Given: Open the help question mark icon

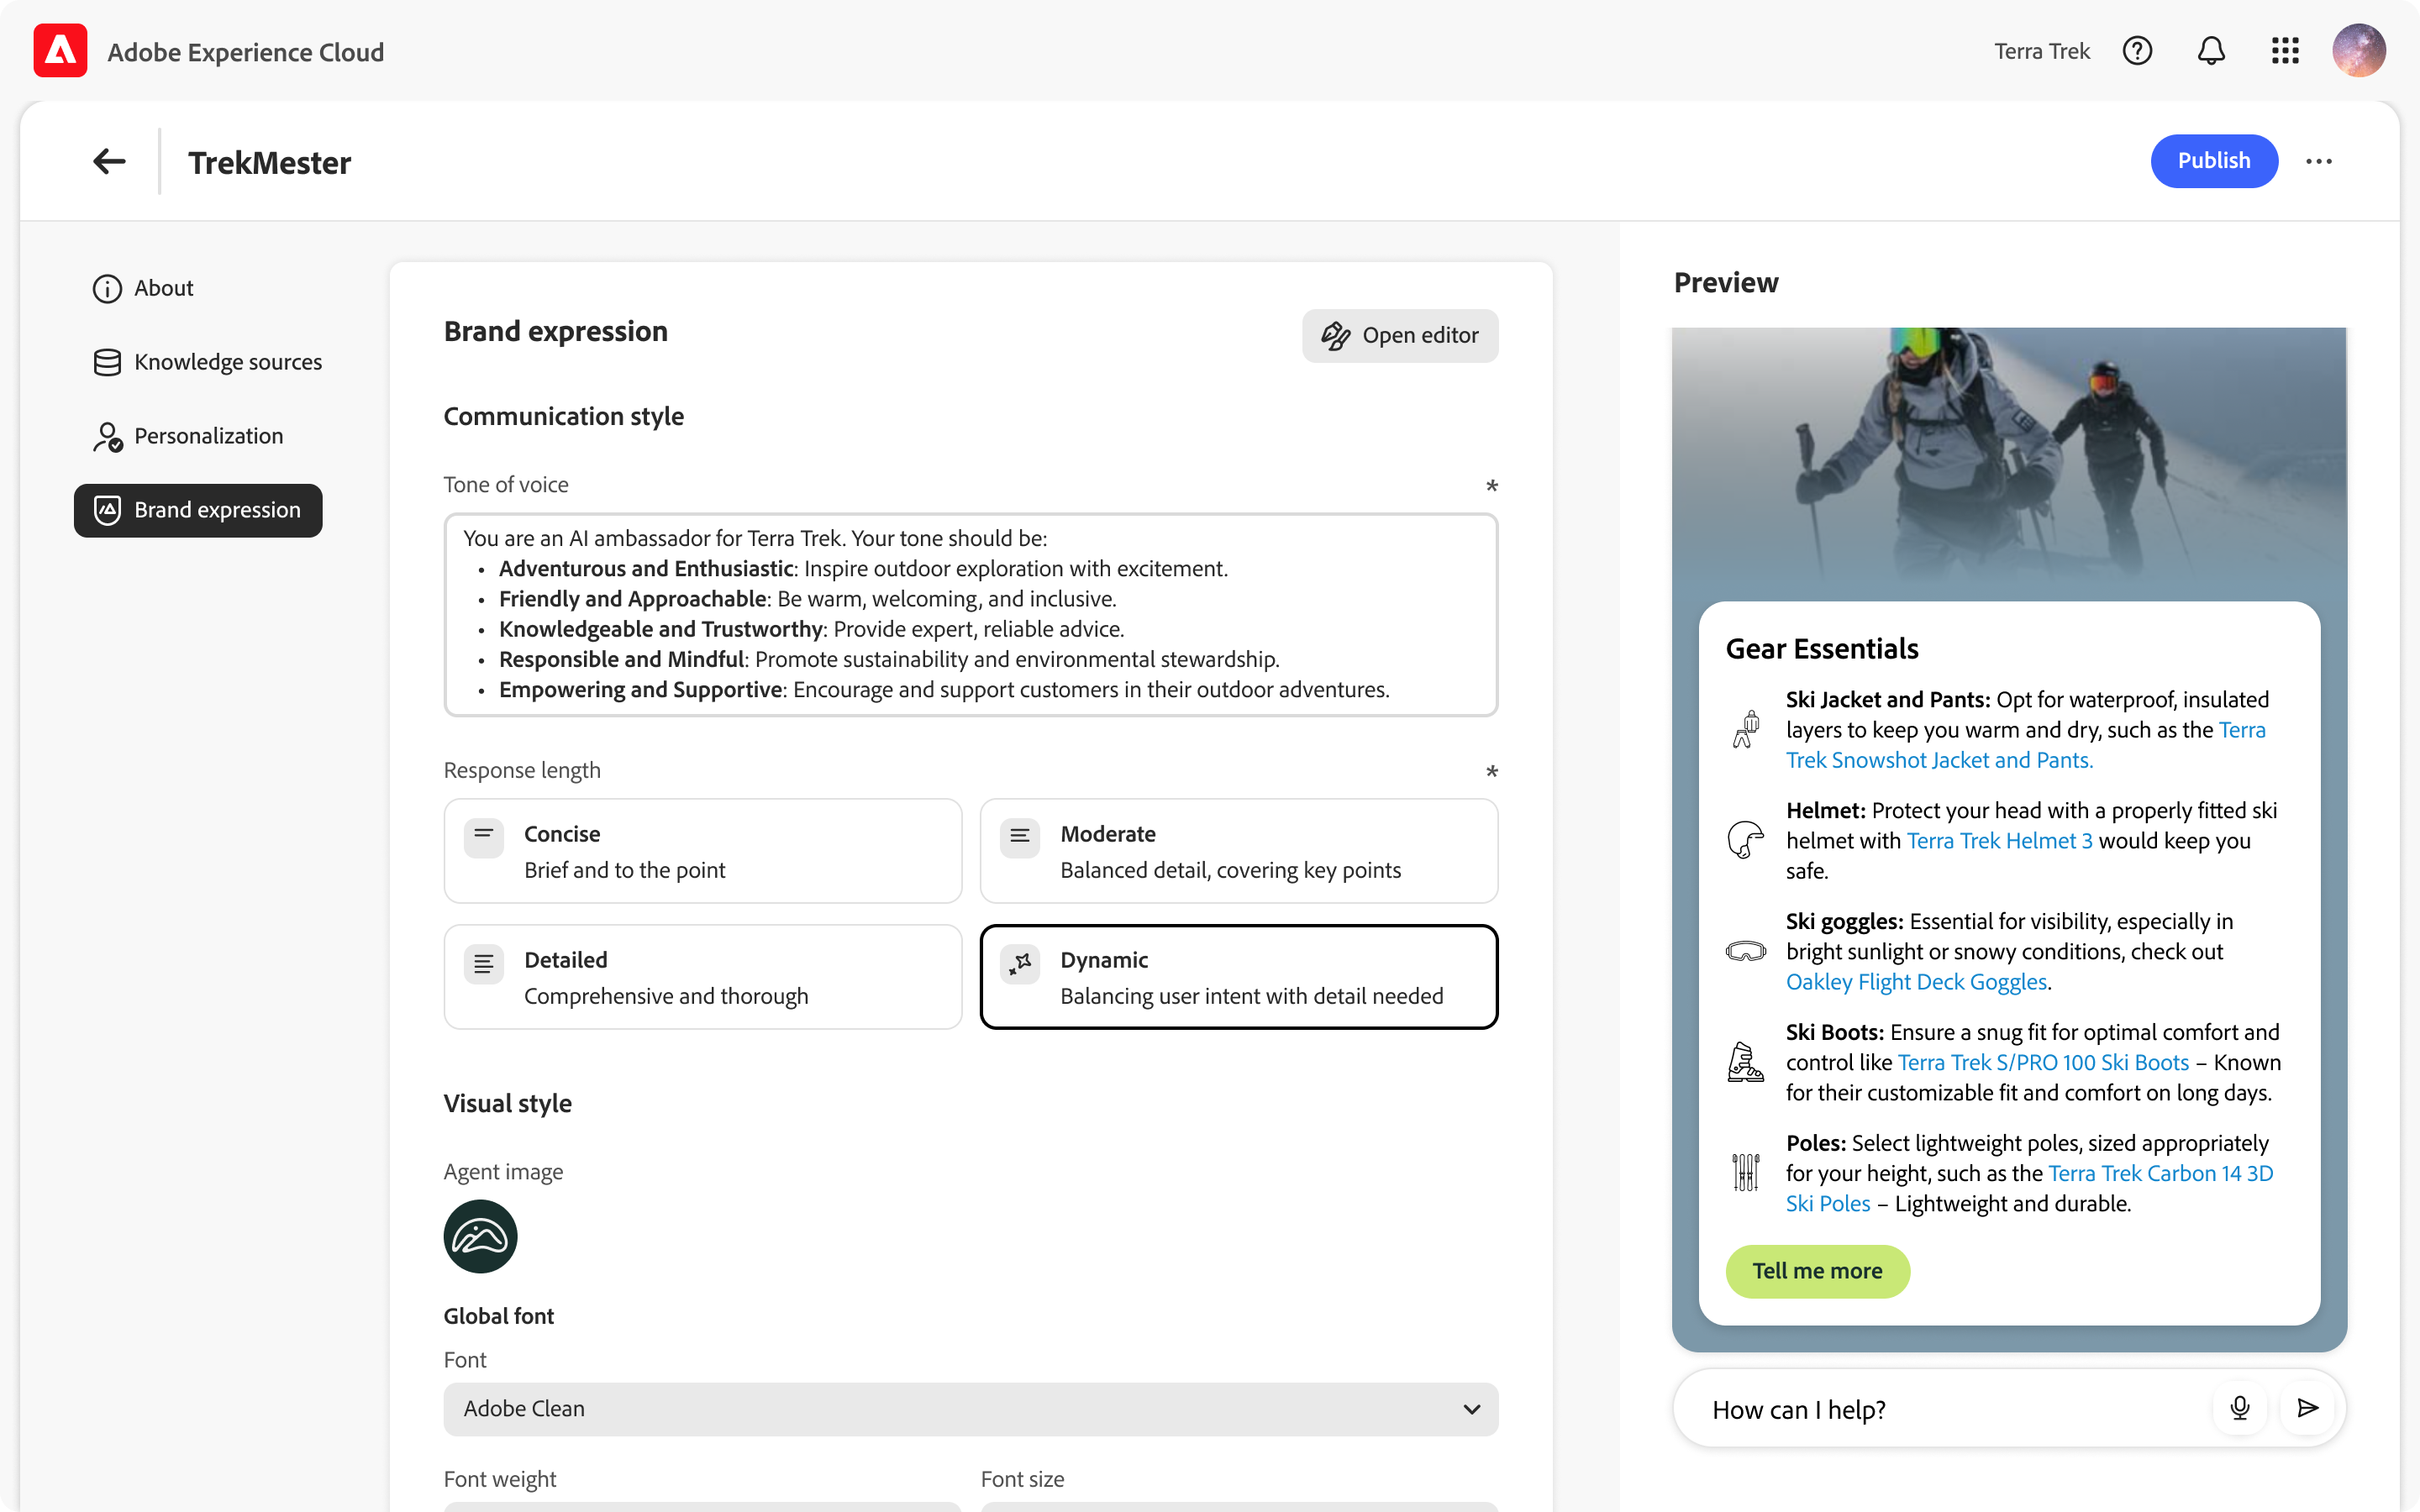Looking at the screenshot, I should (2137, 51).
